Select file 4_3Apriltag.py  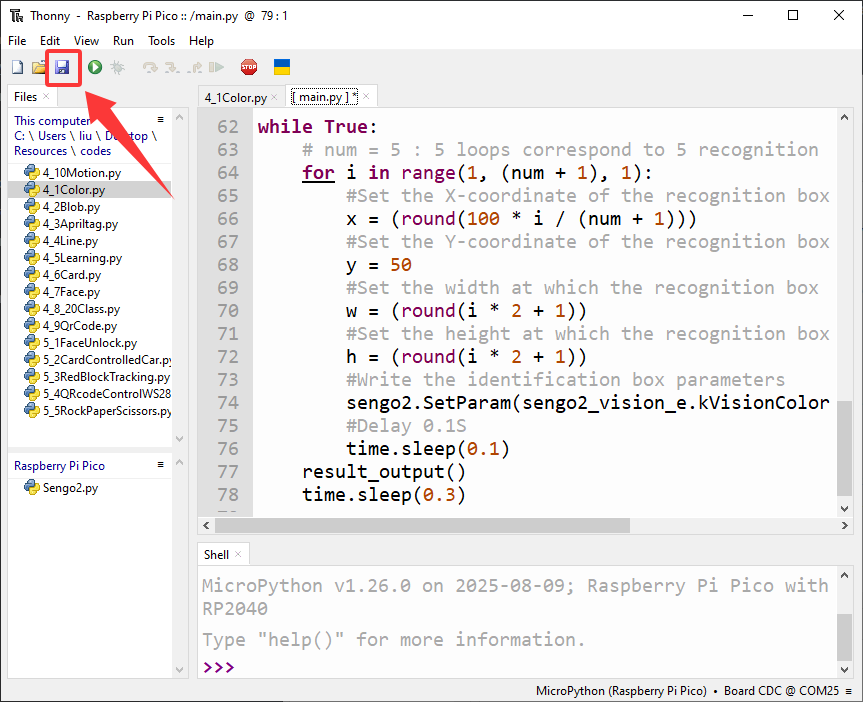tap(80, 224)
